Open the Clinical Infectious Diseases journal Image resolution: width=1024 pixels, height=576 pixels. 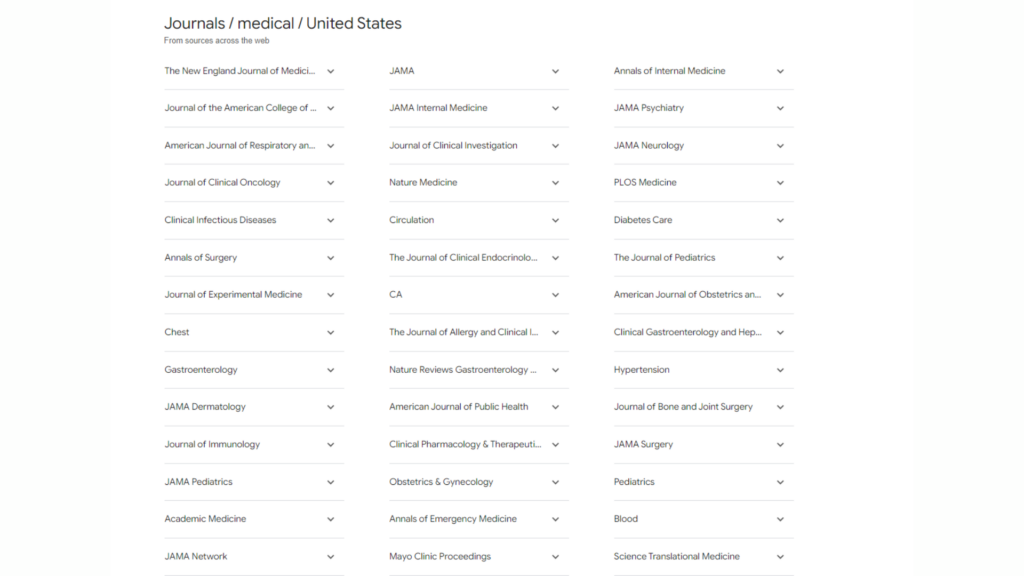220,220
